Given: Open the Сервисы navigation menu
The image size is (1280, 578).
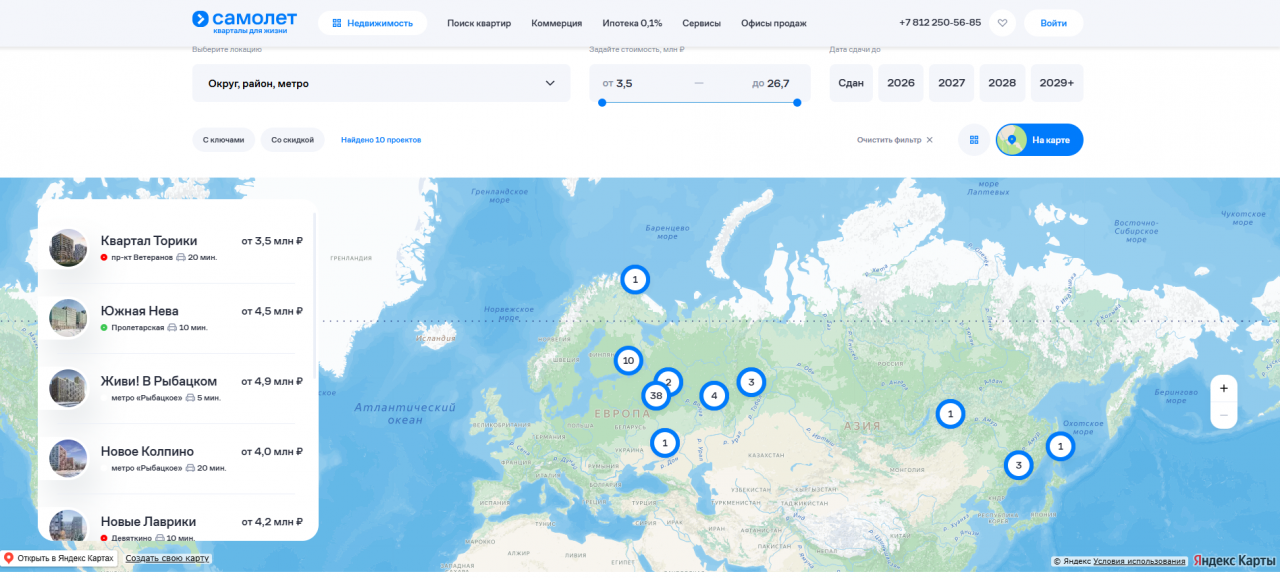Looking at the screenshot, I should 701,23.
